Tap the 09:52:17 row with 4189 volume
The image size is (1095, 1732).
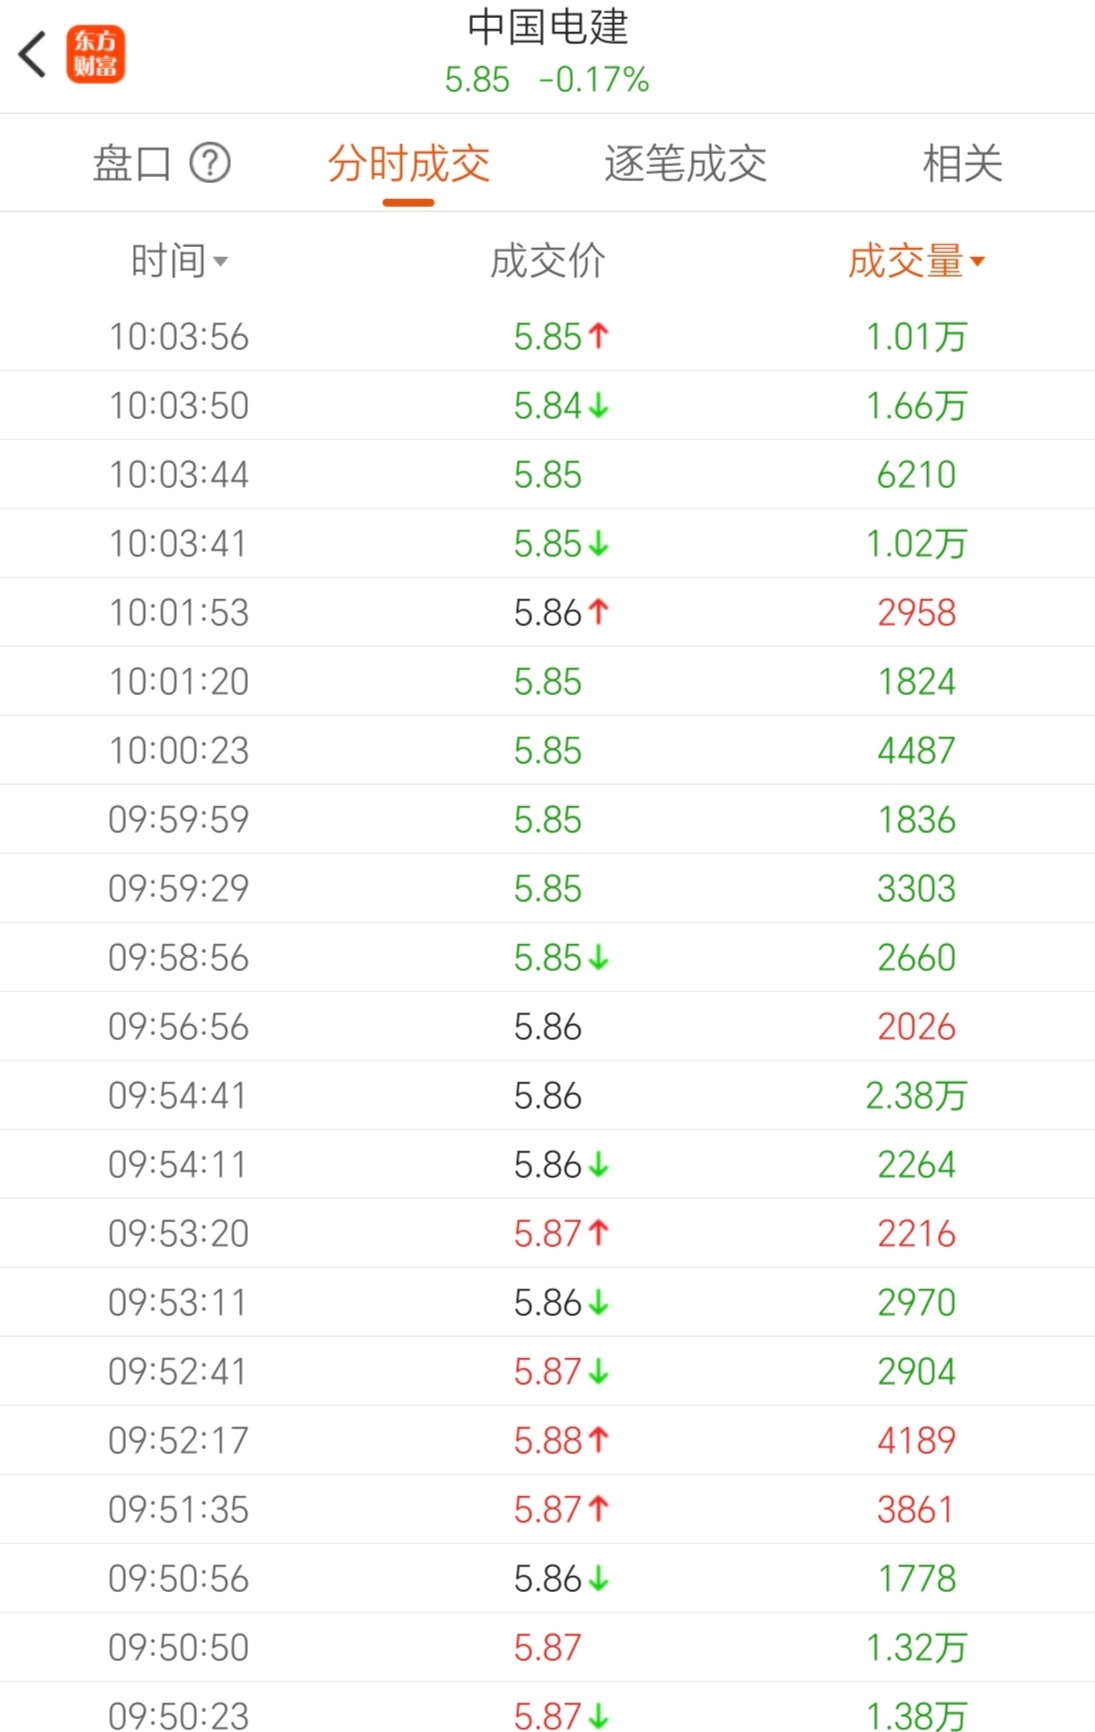pos(547,1441)
